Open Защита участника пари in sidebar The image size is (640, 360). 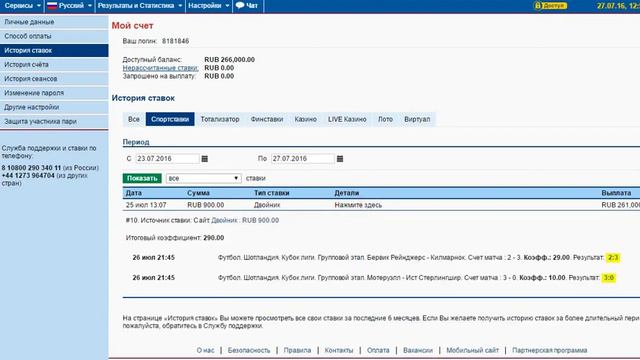click(x=54, y=122)
